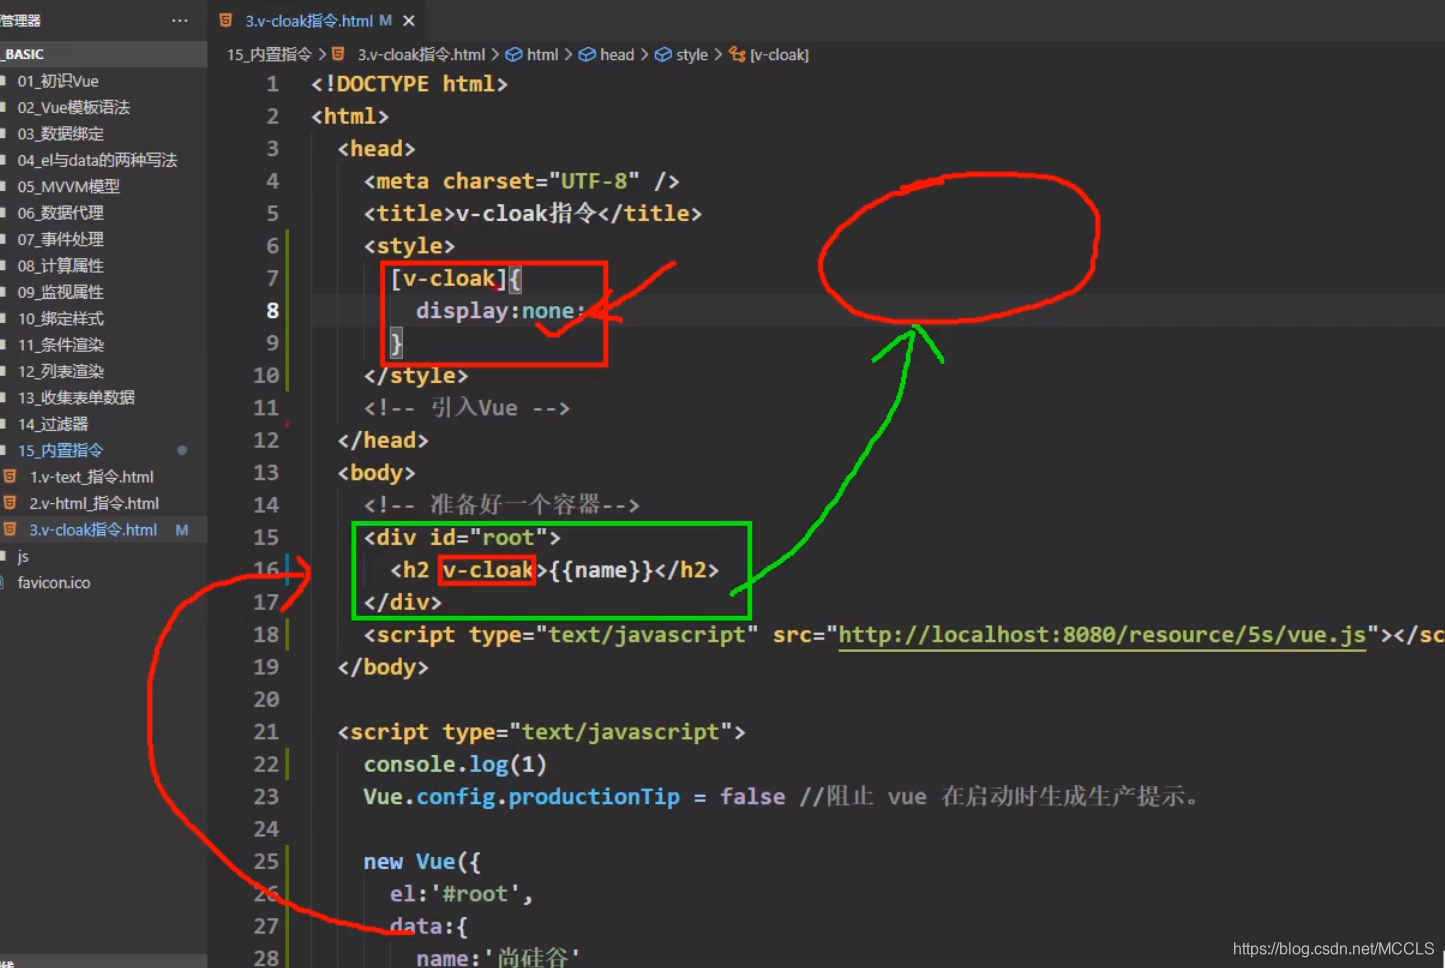Open file 2.v-html_指令.html

coord(94,503)
